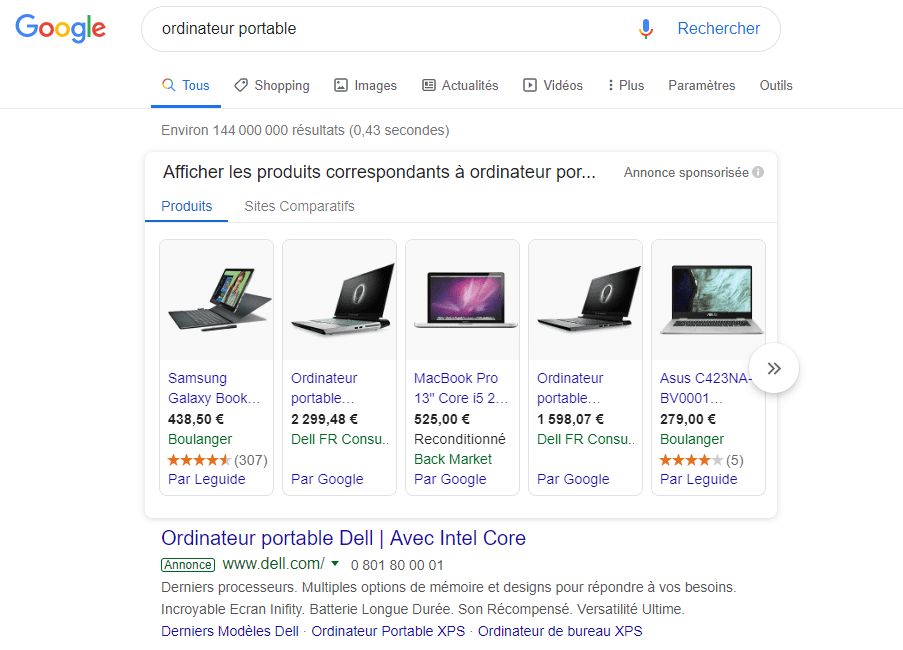Open the MacBook Pro product thumbnail
Screen dimensions: 903x650
tap(462, 299)
